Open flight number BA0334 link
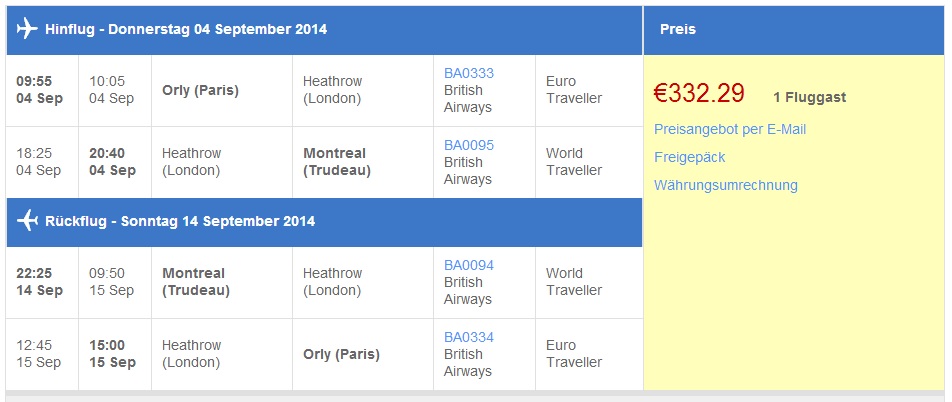This screenshot has height=402, width=952. pos(469,337)
